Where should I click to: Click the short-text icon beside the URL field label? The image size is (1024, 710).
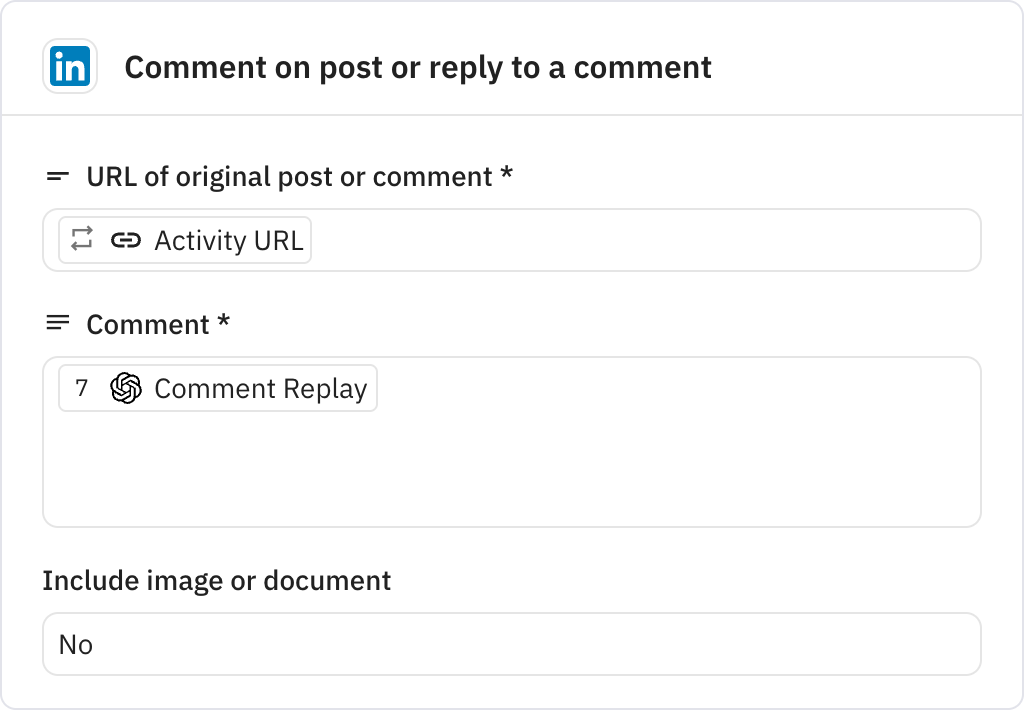[56, 176]
